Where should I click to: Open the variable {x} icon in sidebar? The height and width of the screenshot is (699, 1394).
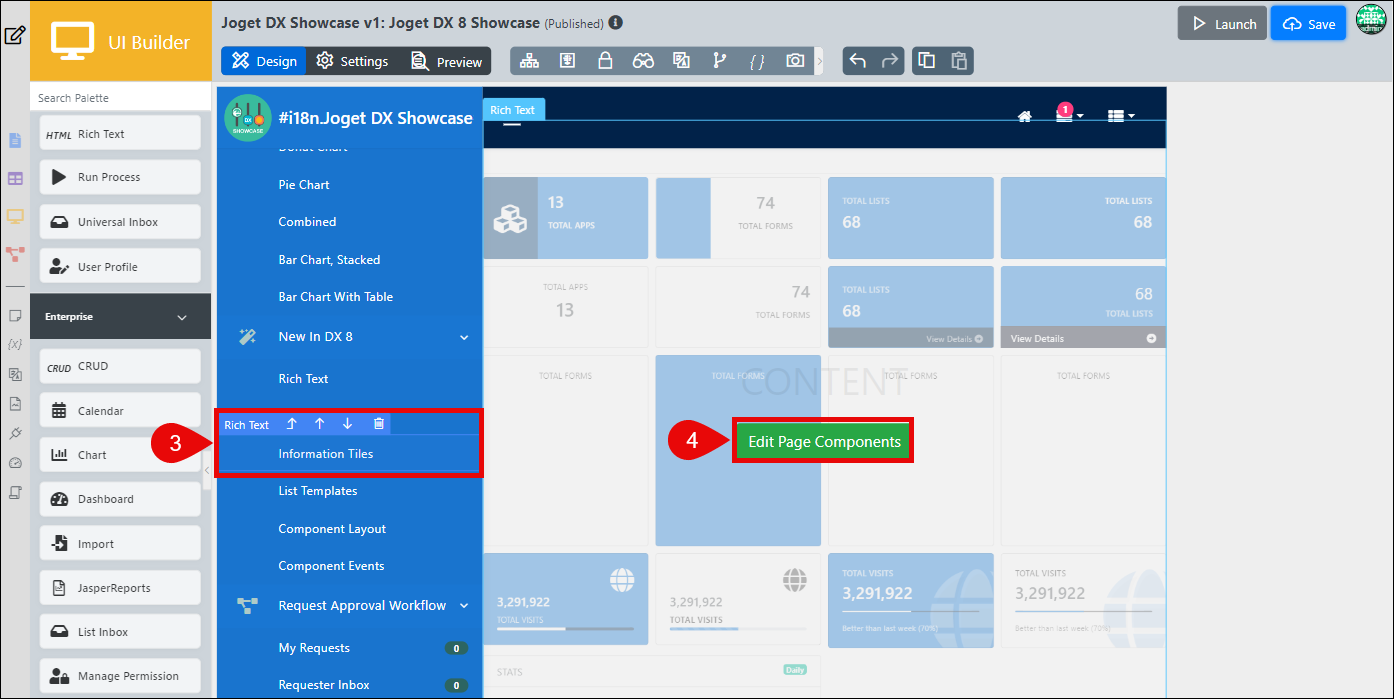click(x=15, y=344)
